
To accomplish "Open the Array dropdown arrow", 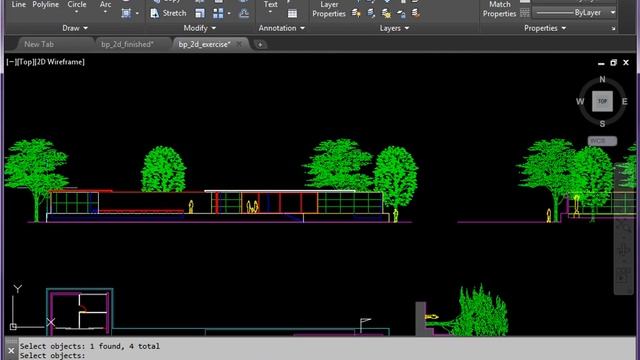I will tap(229, 13).
